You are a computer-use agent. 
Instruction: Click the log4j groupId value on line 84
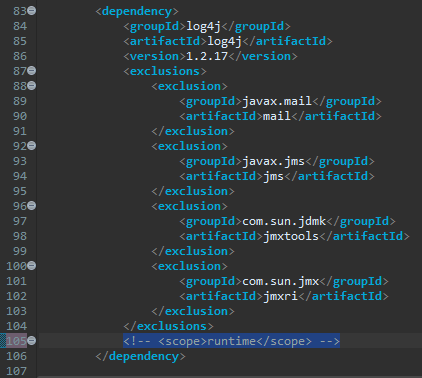(x=203, y=26)
